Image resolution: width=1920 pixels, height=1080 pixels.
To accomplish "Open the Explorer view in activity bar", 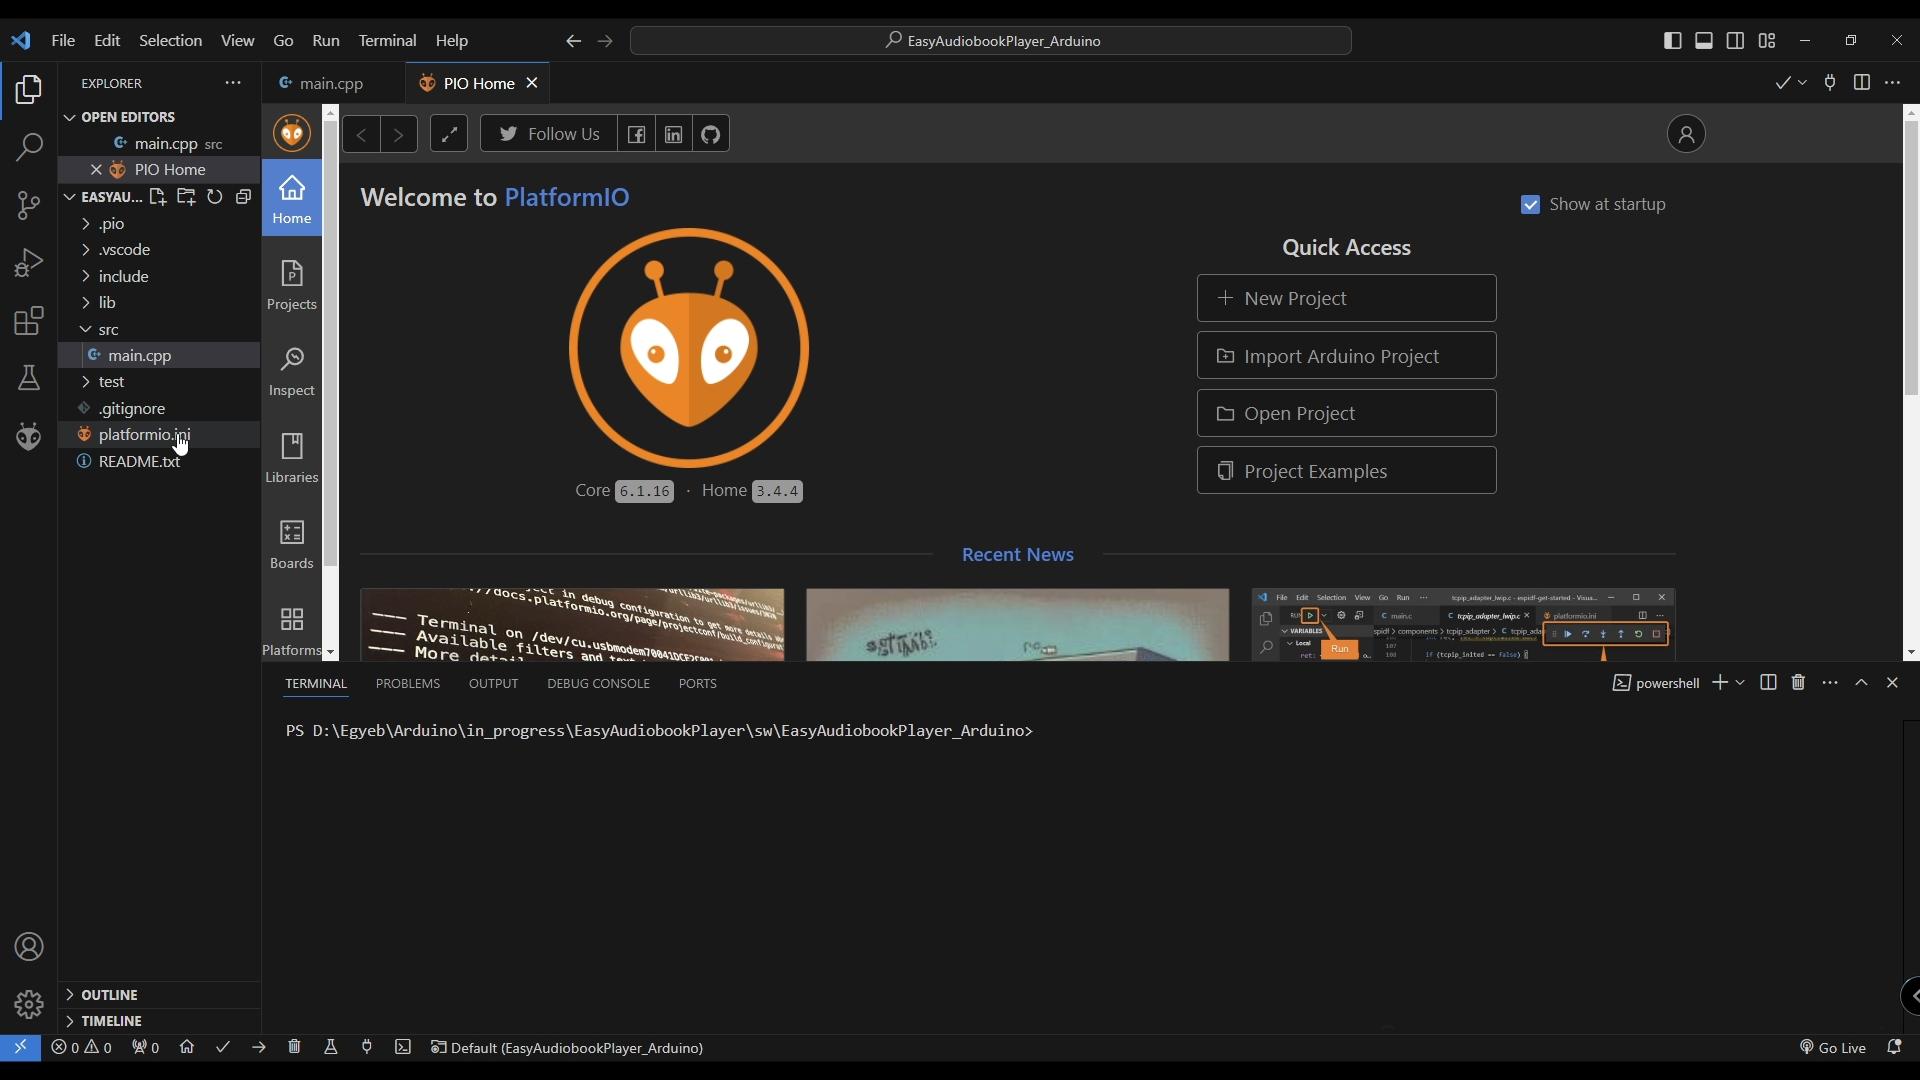I will pyautogui.click(x=29, y=90).
